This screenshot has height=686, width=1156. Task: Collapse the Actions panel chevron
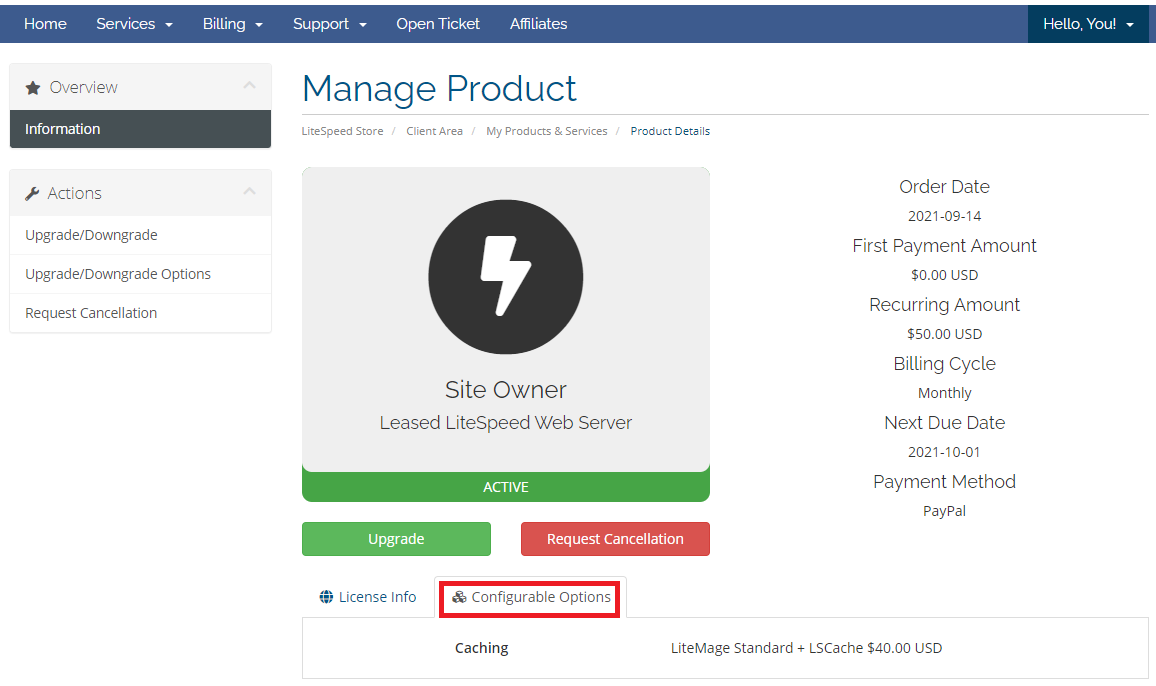249,192
